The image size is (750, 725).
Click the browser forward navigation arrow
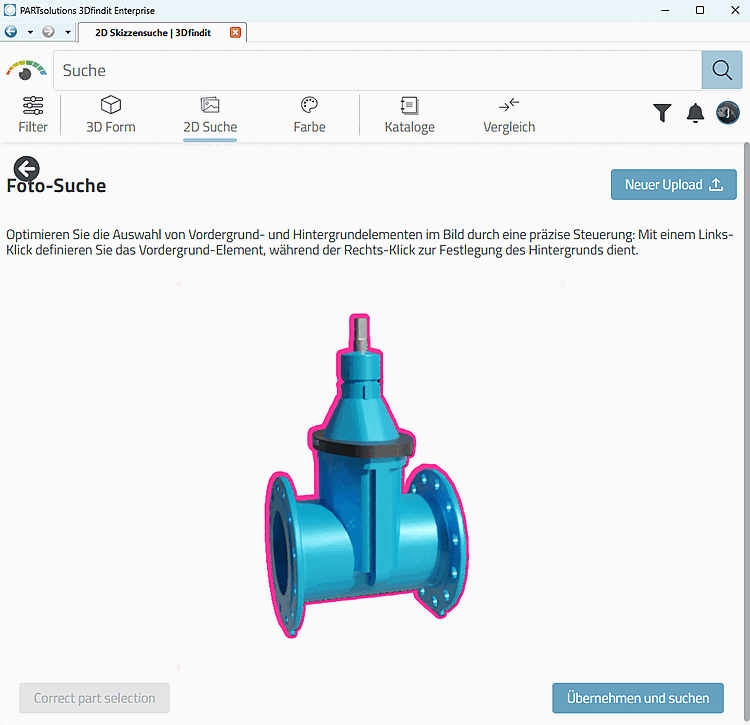pyautogui.click(x=48, y=32)
